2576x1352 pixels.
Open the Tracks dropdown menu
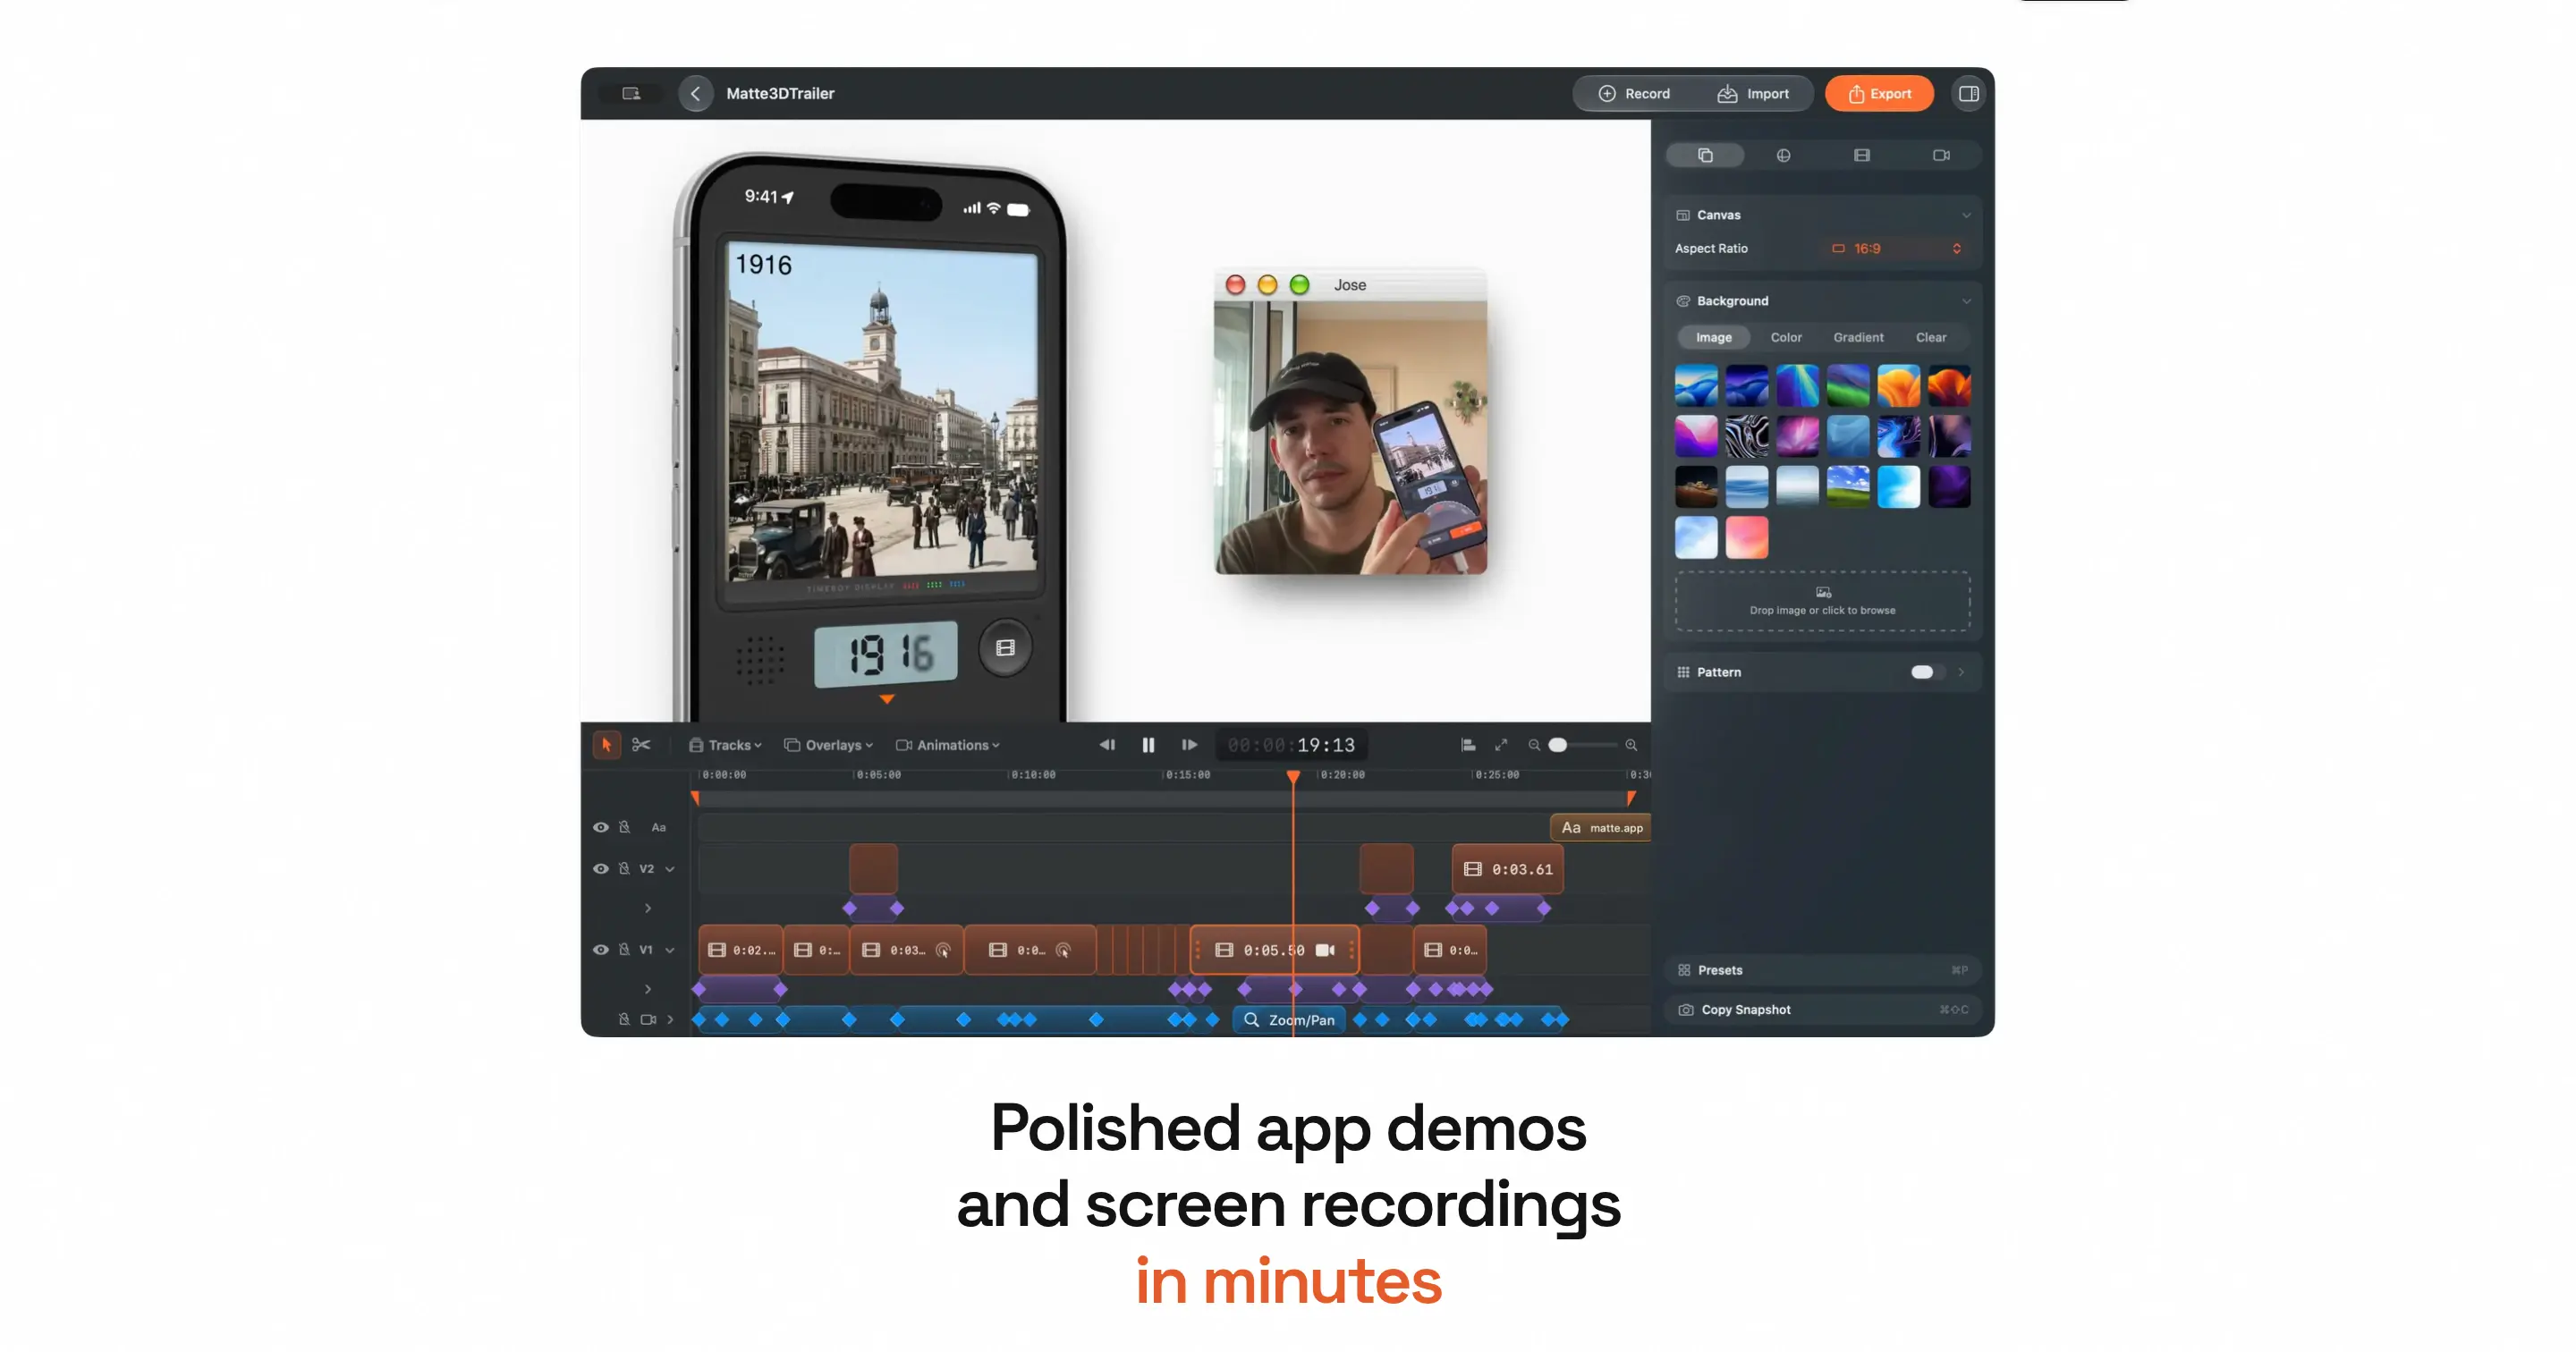[x=725, y=745]
